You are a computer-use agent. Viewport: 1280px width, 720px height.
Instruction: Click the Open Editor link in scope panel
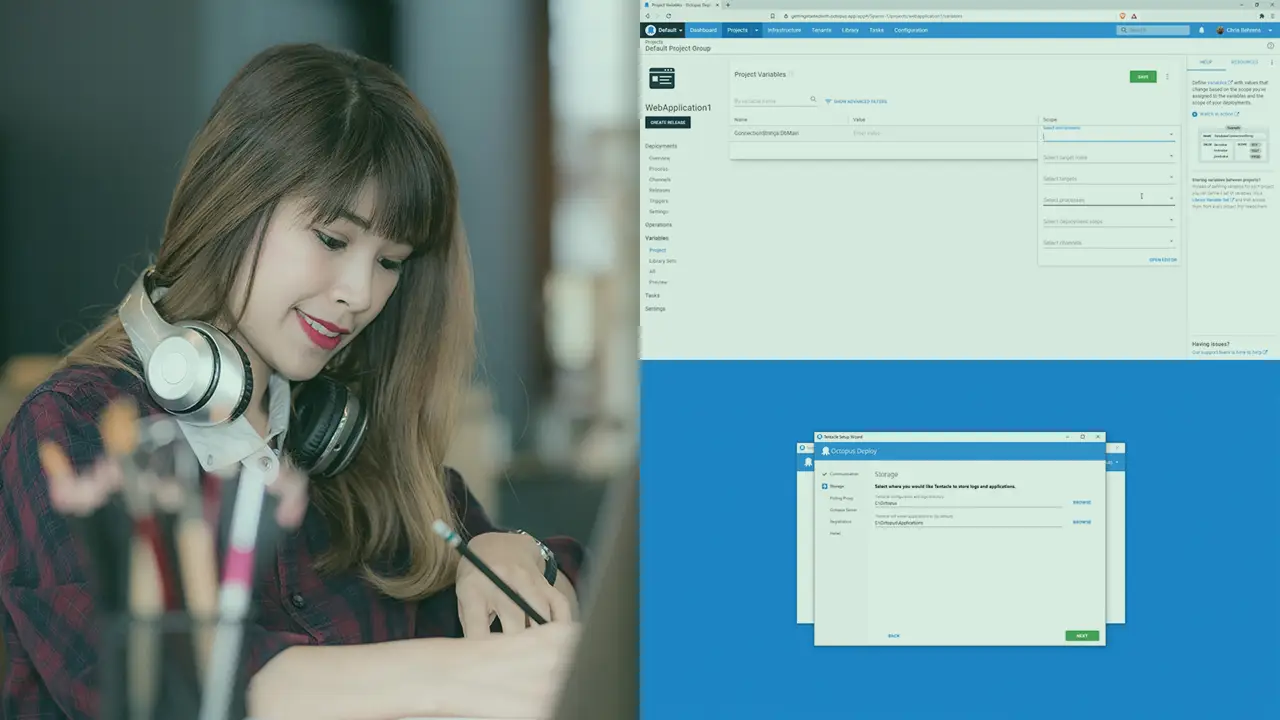(x=1163, y=260)
